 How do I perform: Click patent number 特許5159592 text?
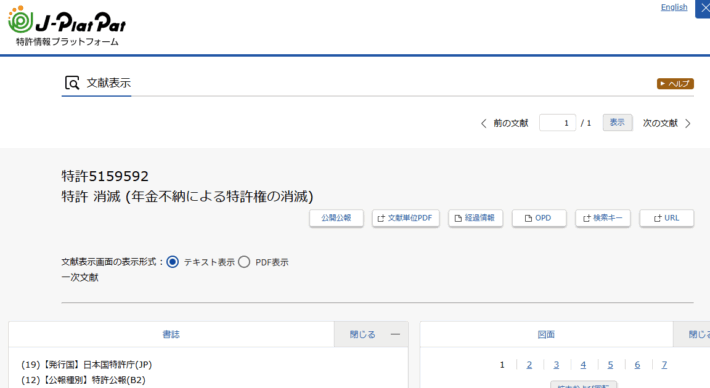tap(105, 176)
